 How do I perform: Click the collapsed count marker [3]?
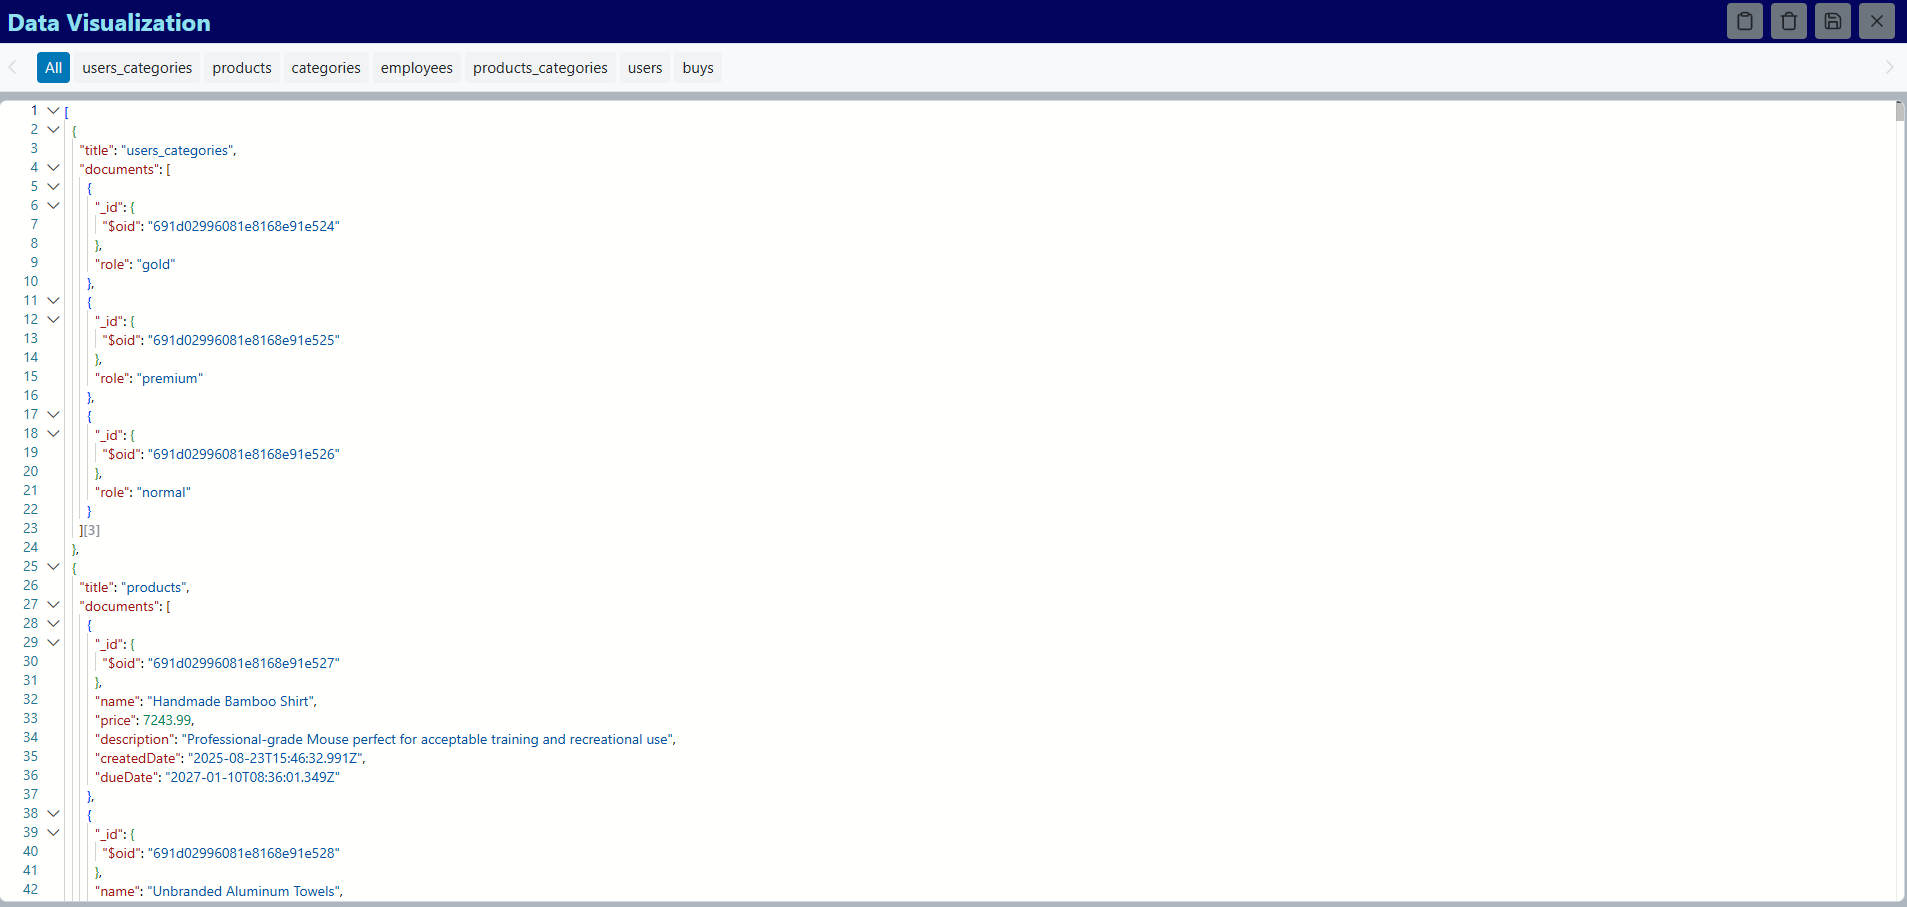coord(92,530)
